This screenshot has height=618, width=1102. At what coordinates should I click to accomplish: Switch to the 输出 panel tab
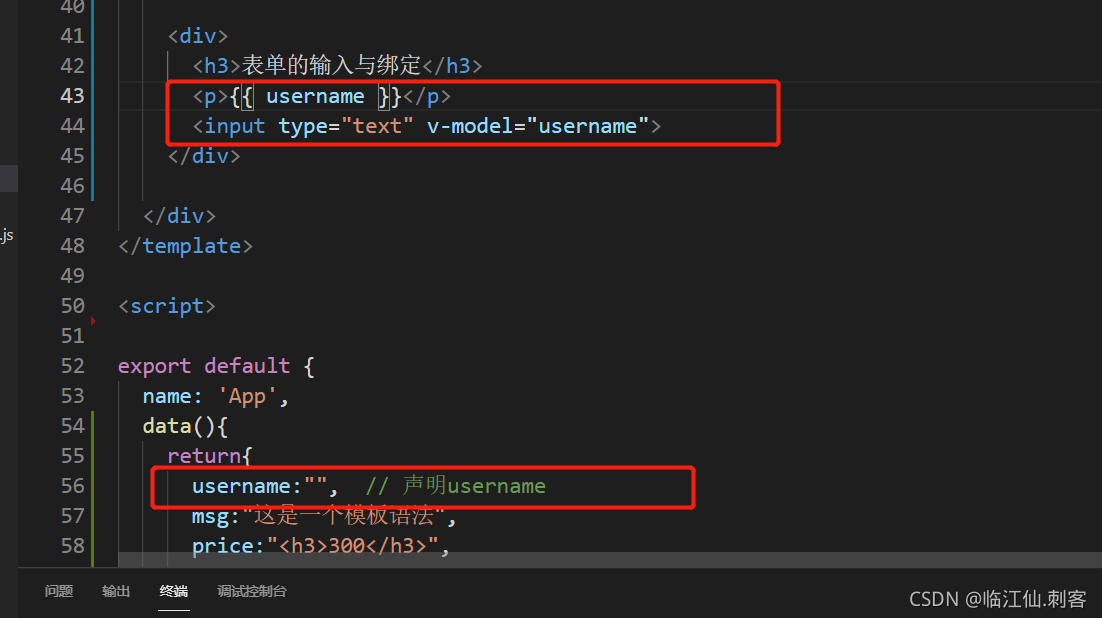(116, 591)
